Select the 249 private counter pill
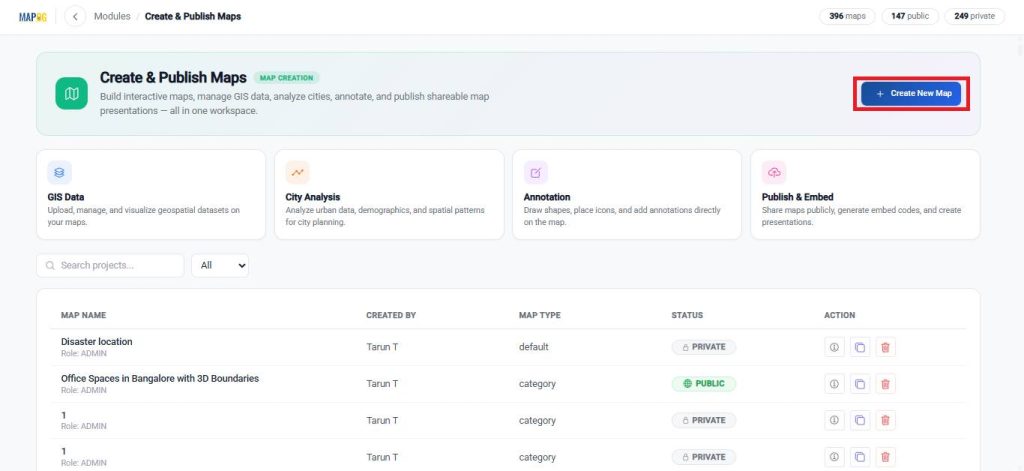1024x471 pixels. tap(974, 16)
